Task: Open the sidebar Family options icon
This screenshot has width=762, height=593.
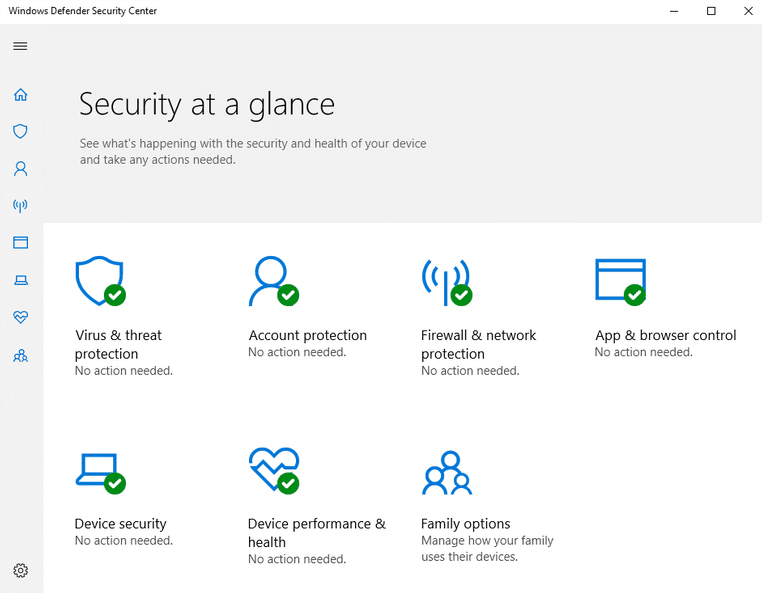Action: pyautogui.click(x=20, y=355)
